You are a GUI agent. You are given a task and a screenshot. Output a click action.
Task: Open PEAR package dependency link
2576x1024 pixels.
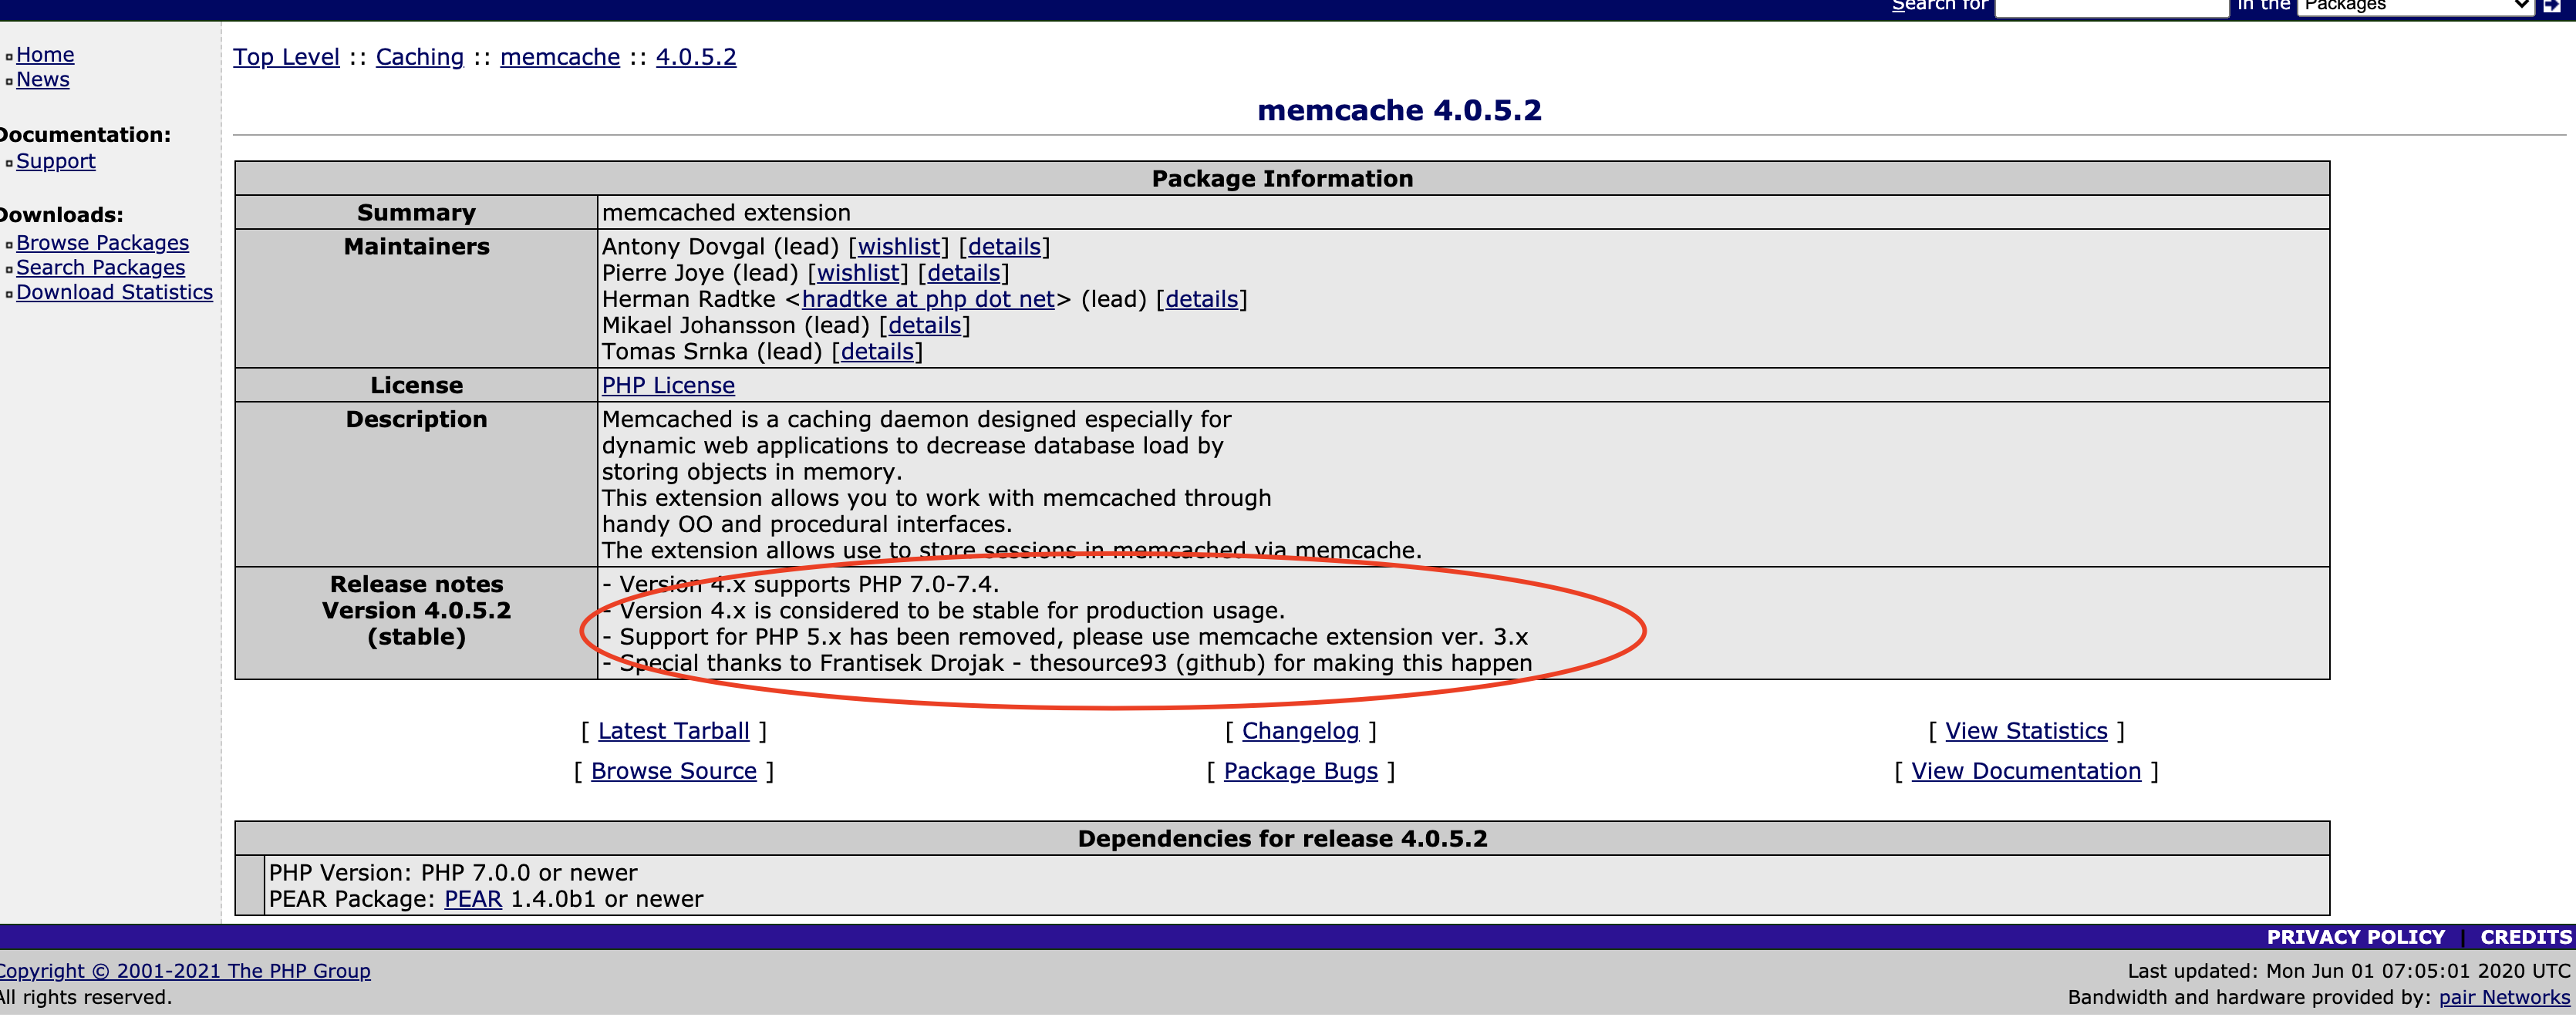[473, 899]
